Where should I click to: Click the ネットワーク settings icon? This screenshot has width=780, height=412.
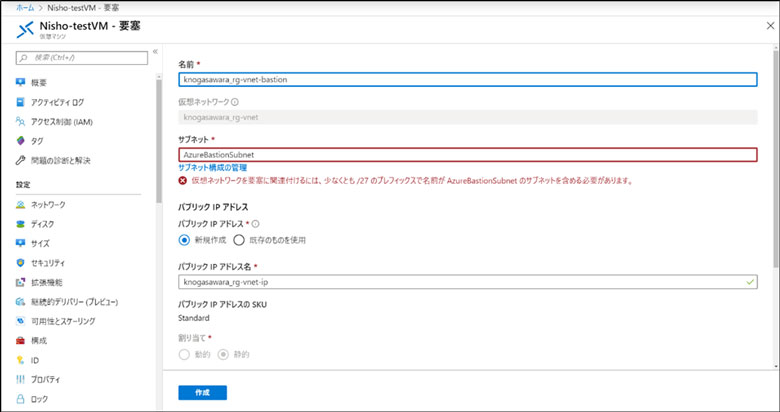[x=20, y=204]
